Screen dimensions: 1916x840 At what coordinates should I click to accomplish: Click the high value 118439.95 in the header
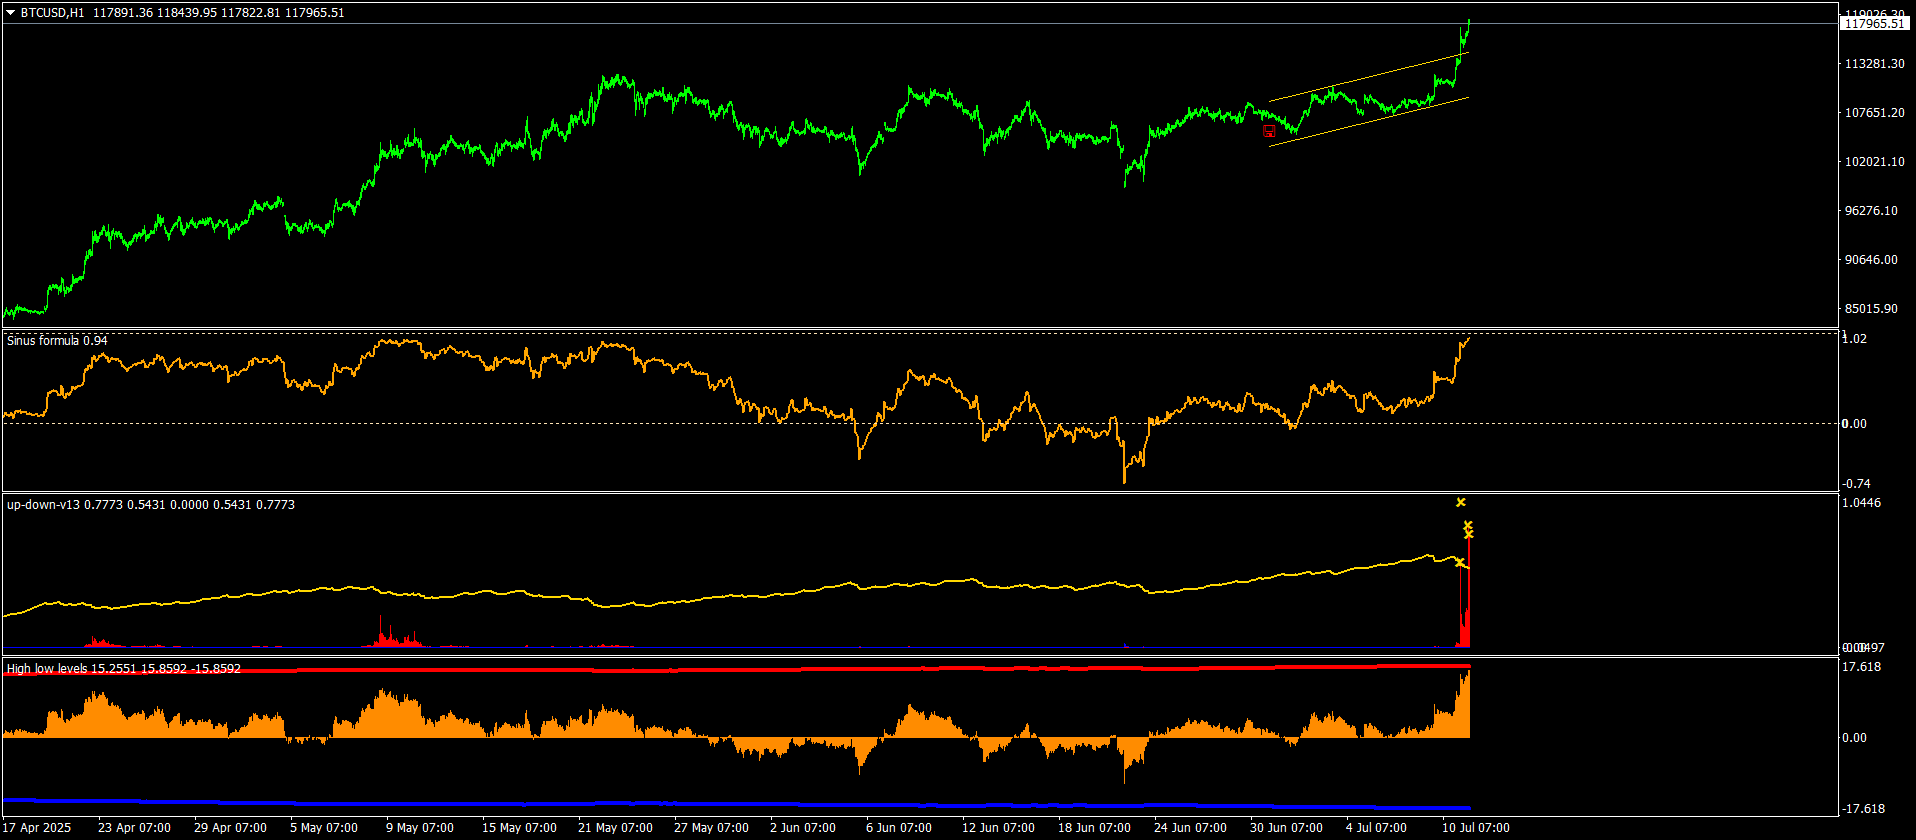coord(187,13)
